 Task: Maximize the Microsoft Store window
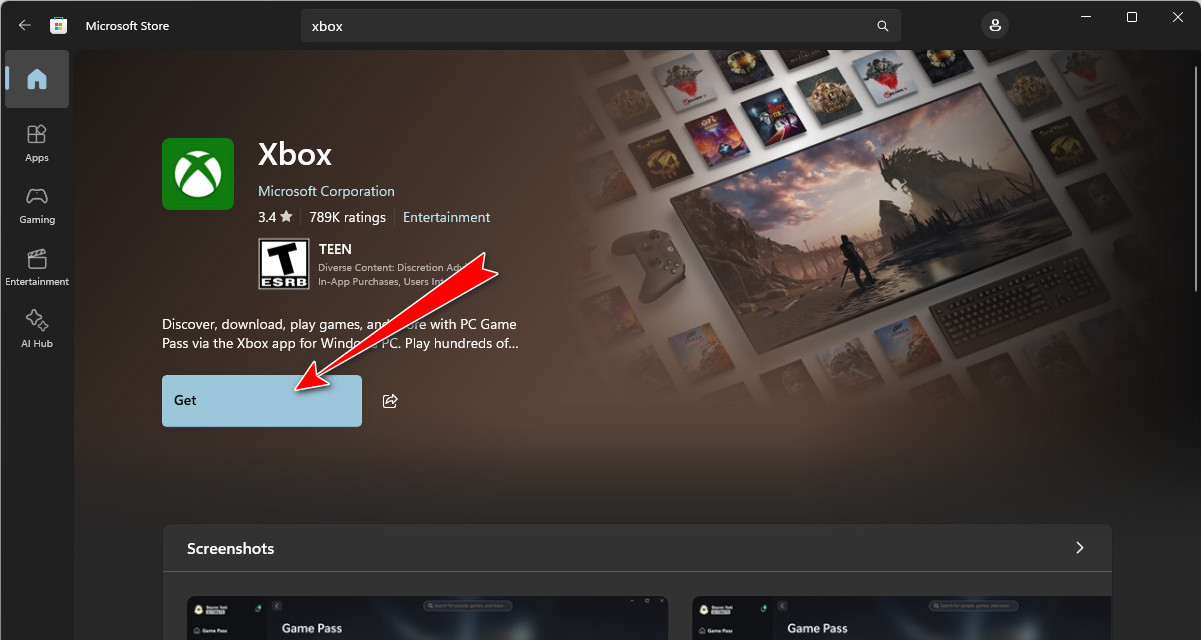[x=1131, y=17]
